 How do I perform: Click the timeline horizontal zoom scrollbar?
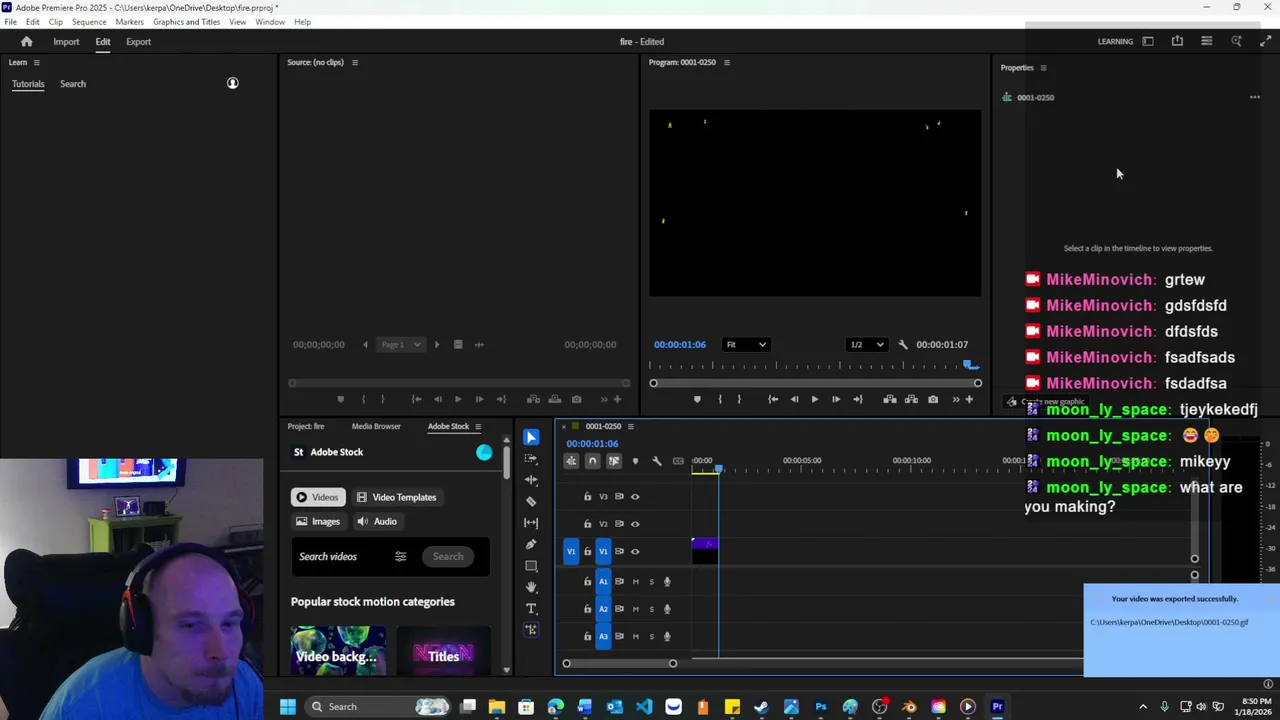point(619,663)
